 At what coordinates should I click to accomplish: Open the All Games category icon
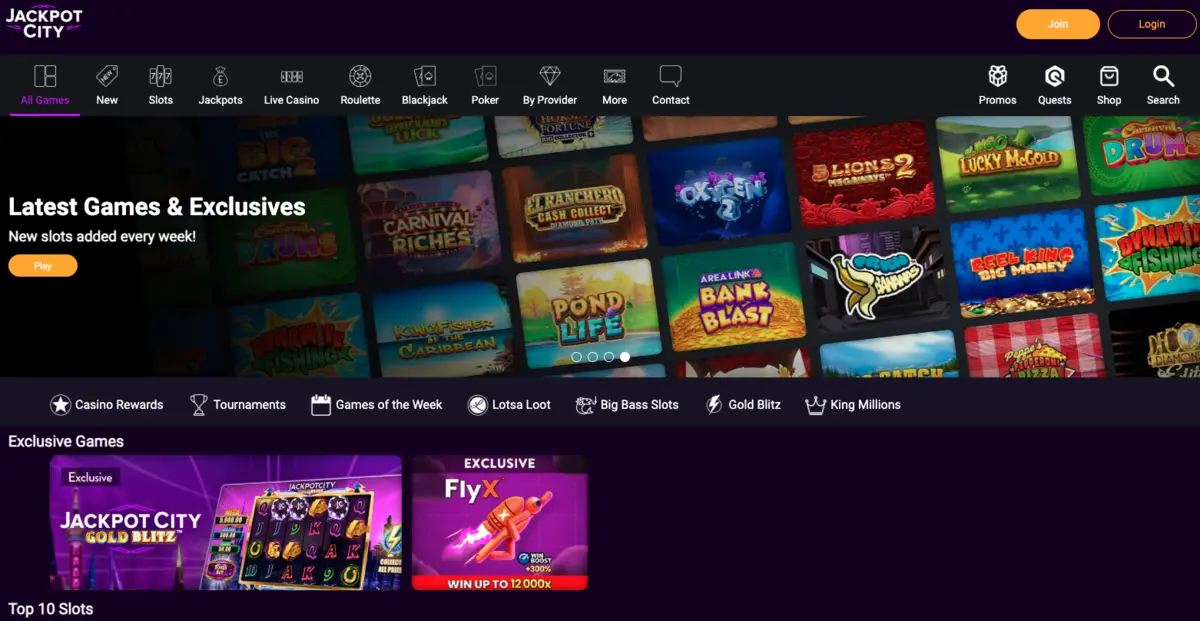[45, 76]
